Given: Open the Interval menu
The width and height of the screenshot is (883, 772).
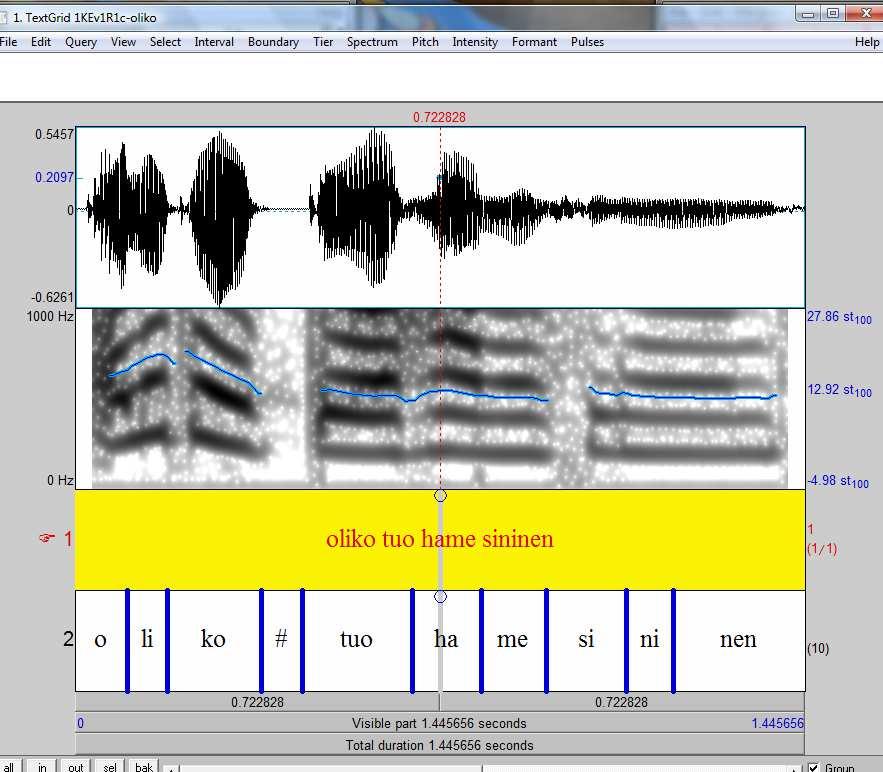Looking at the screenshot, I should pos(214,42).
